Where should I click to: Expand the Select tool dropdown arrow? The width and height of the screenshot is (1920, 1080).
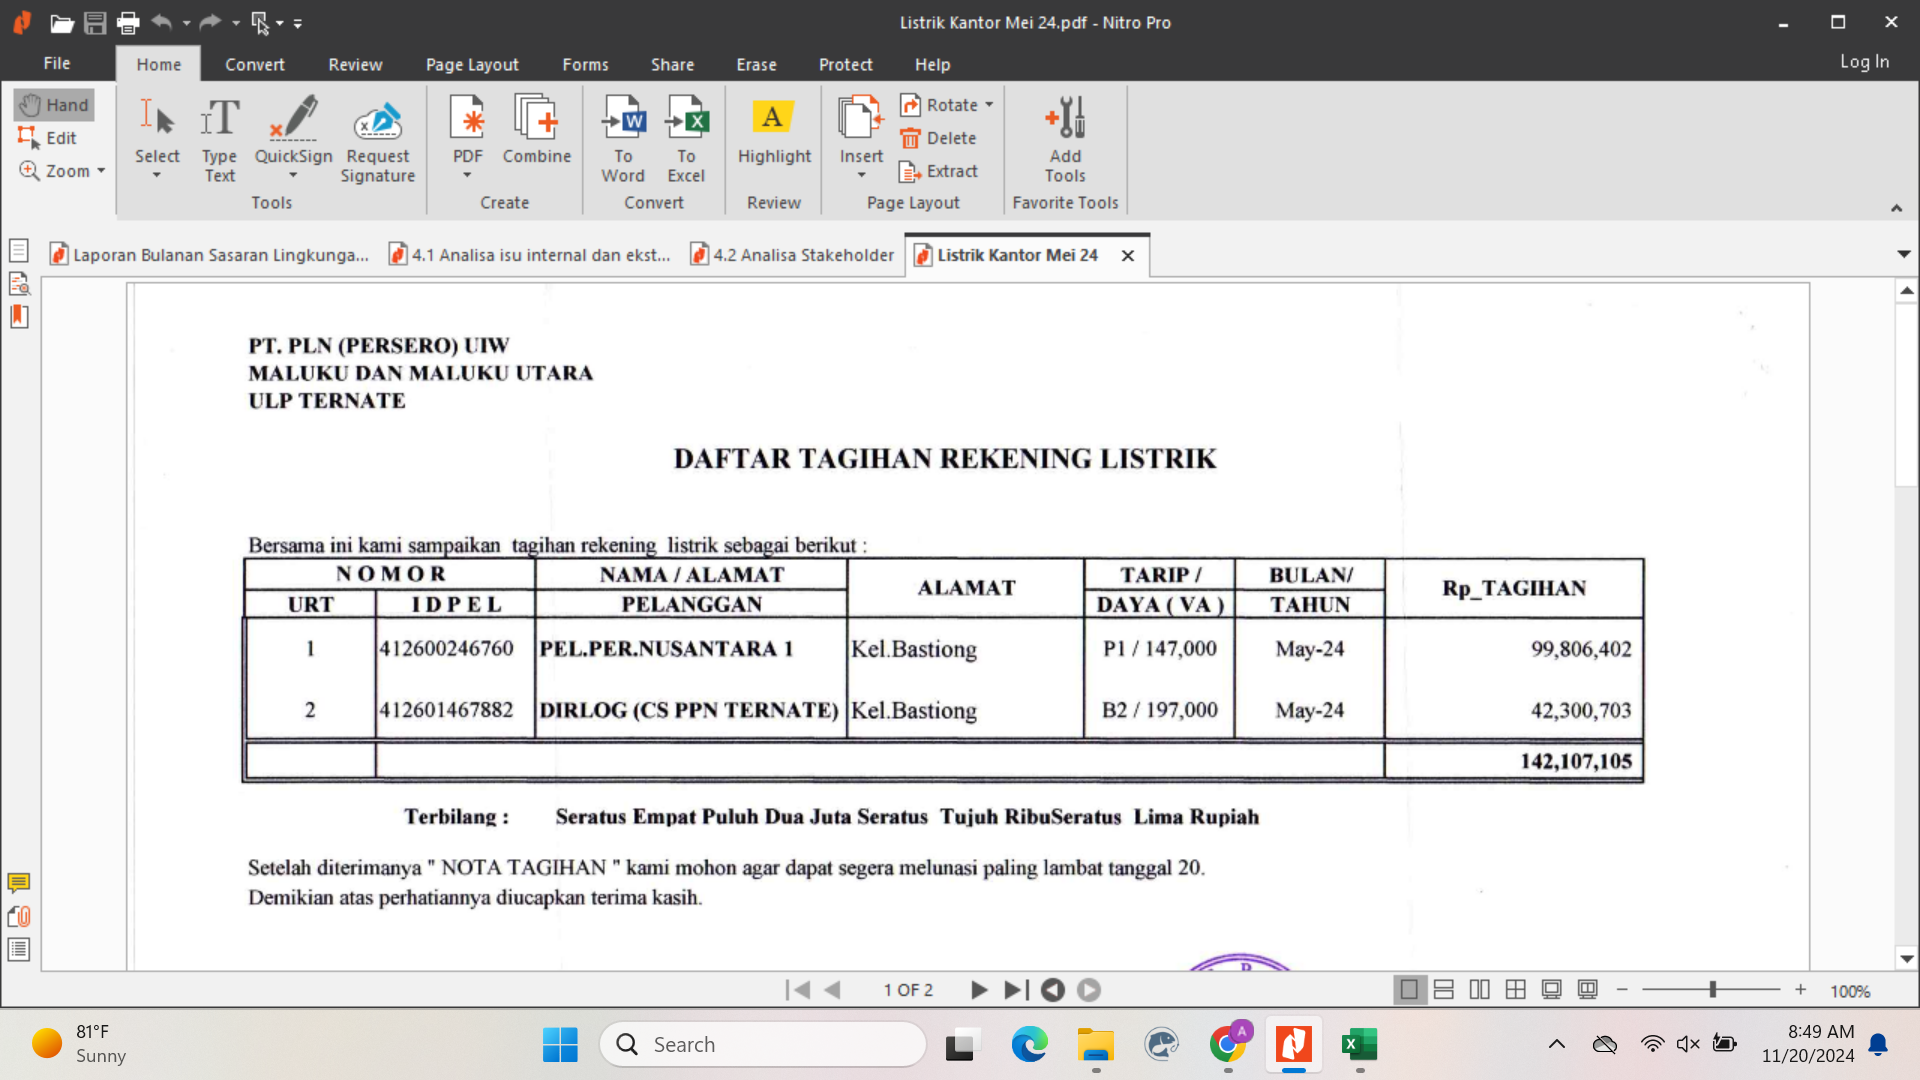[157, 176]
